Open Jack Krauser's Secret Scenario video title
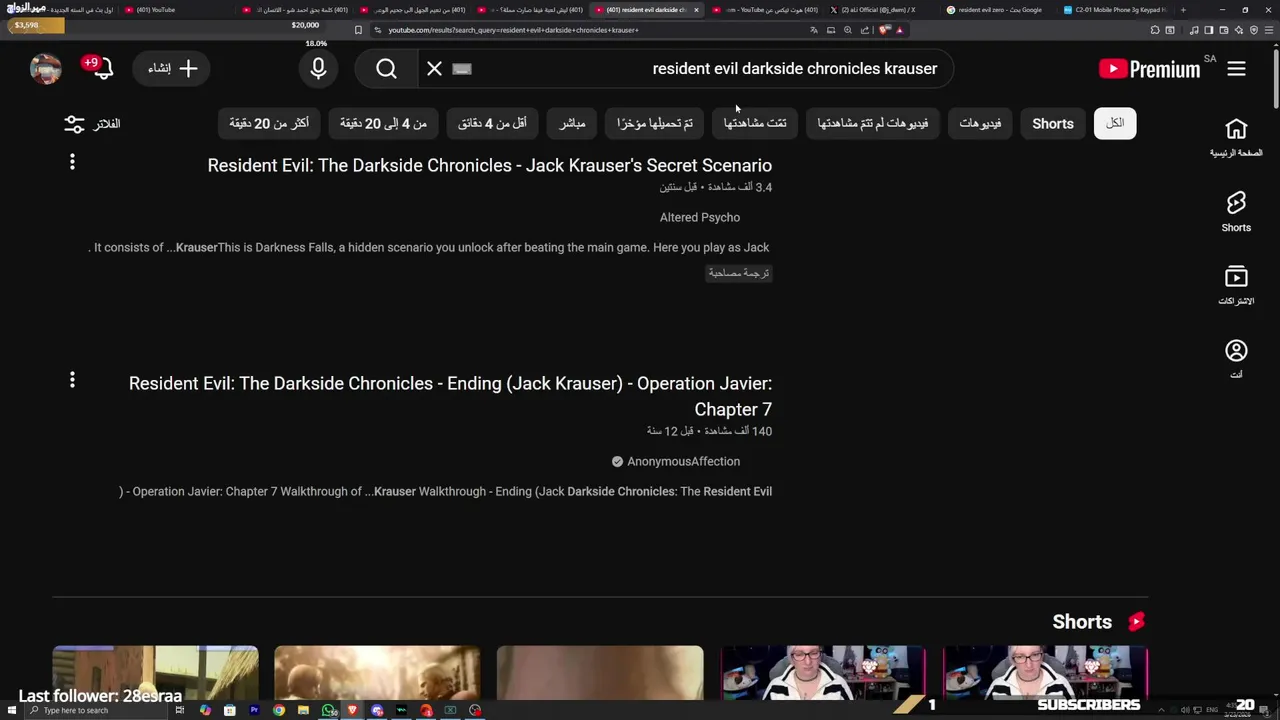The height and width of the screenshot is (720, 1280). tap(490, 165)
